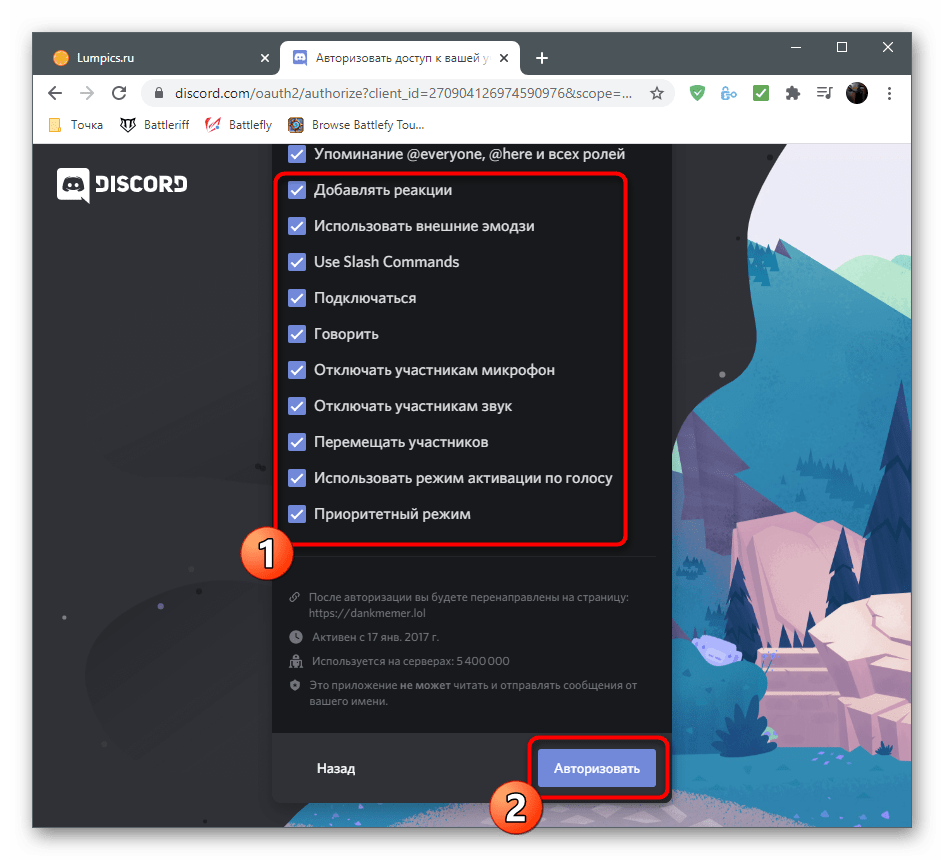Click the green shield extension icon
Screen dimensions: 944x860
698,93
